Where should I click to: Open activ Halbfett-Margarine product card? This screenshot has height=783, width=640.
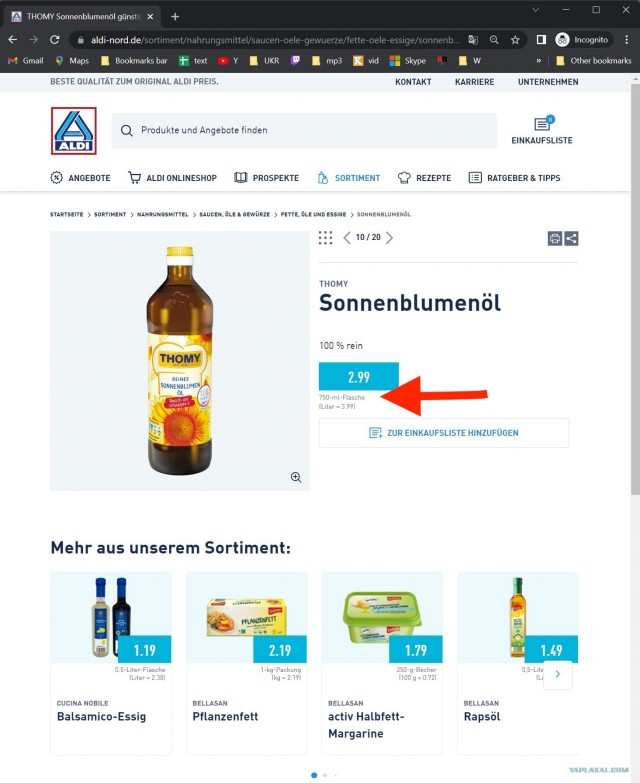click(x=382, y=663)
